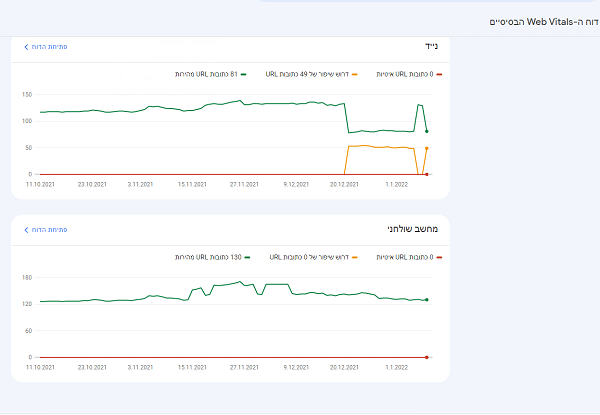Click 27.11.2021 date on desktop chart axis
600x415 pixels.
(244, 367)
